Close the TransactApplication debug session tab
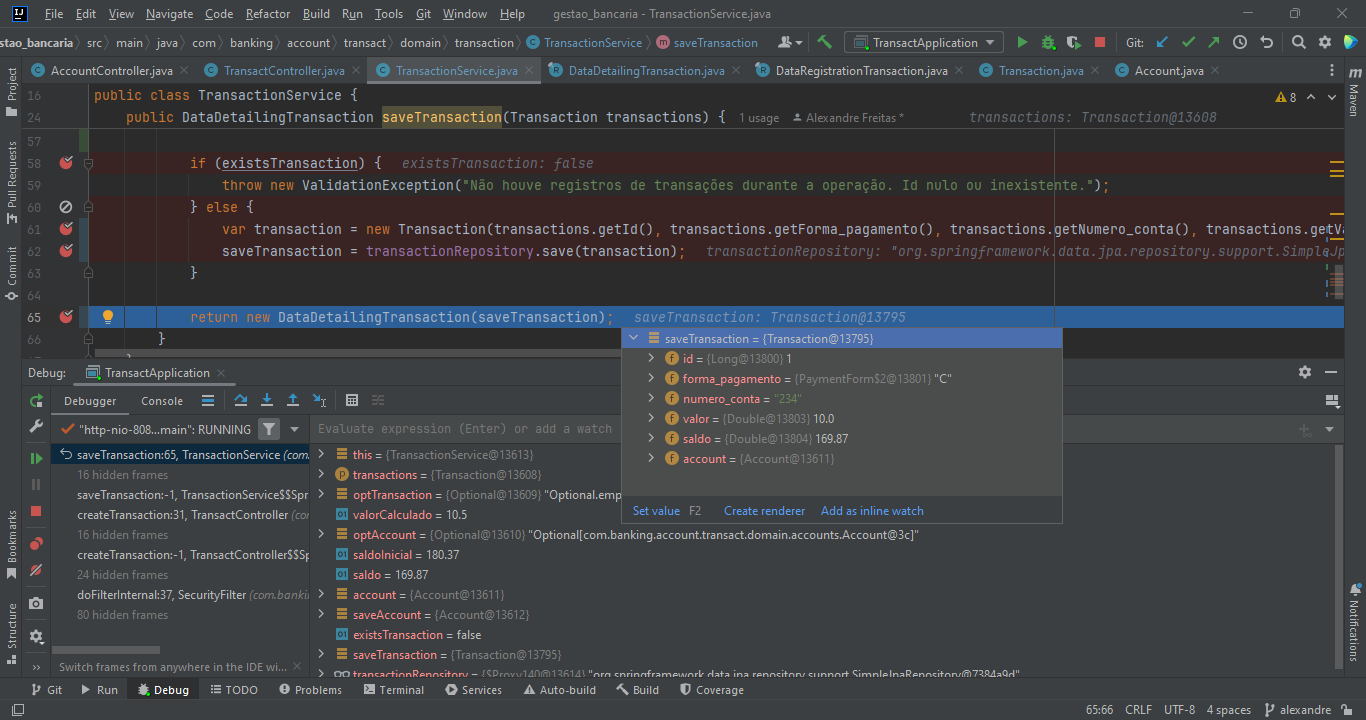Viewport: 1366px width, 720px height. [x=222, y=373]
